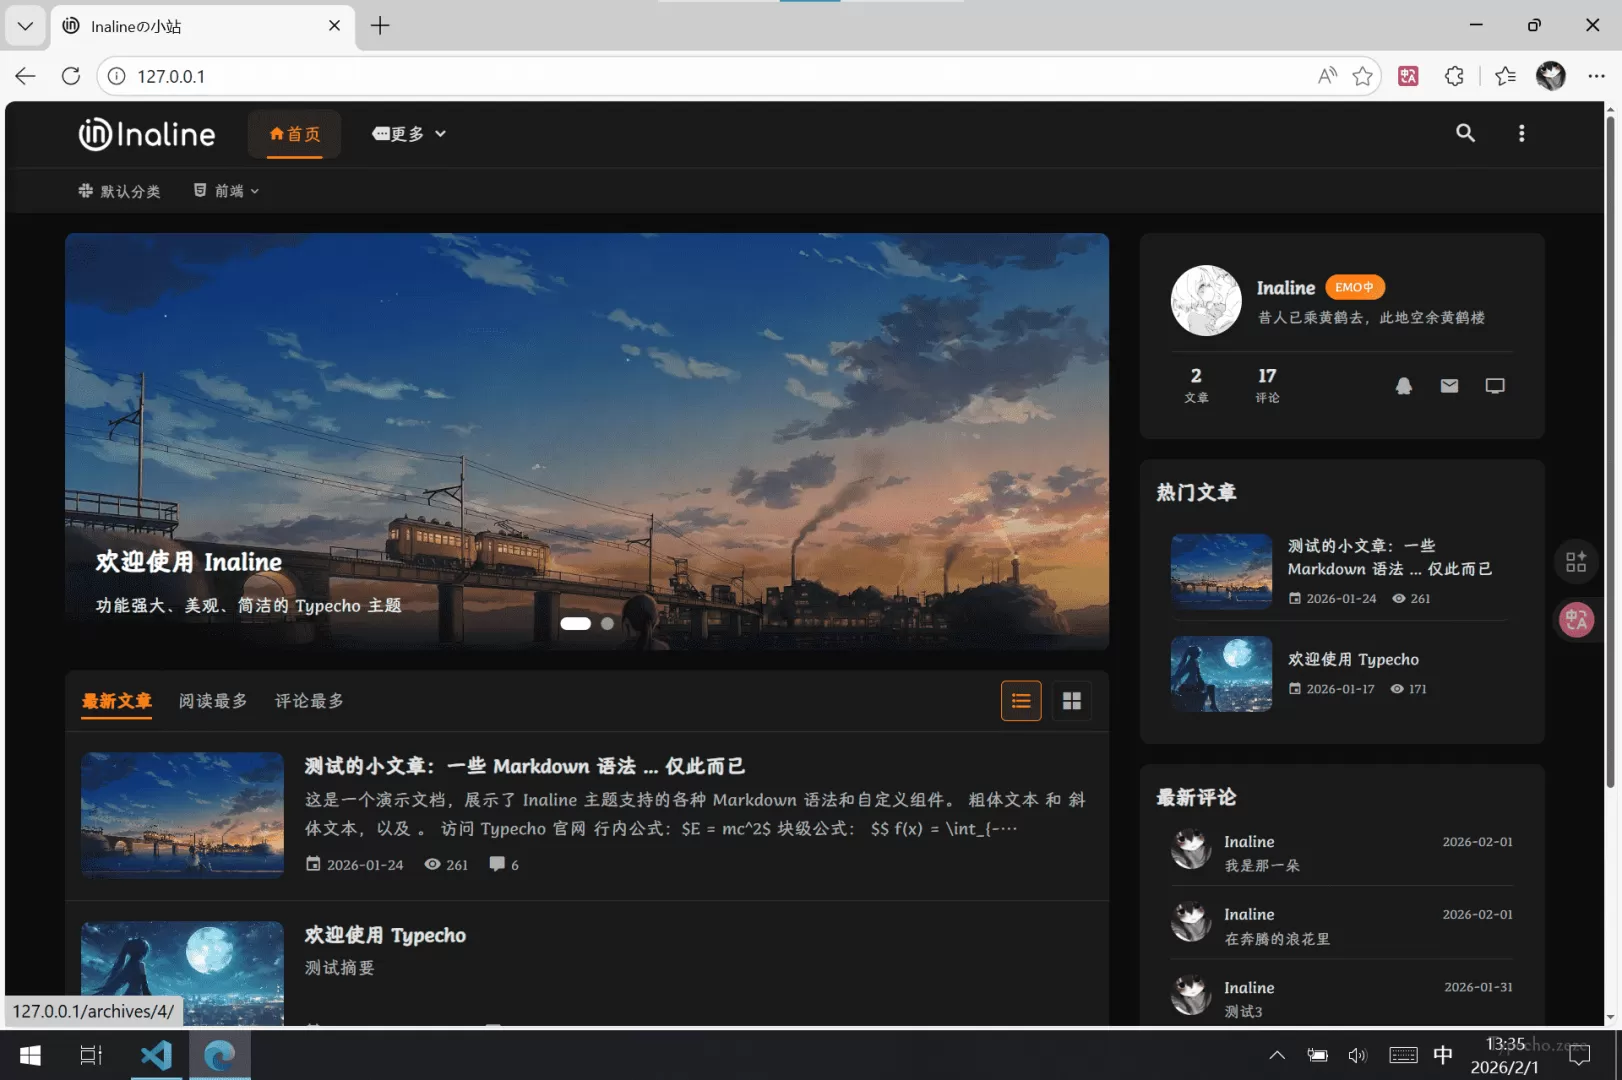Screen dimensions: 1622x1080
Task: Click the floating widget grid-plus icon
Action: coord(1576,562)
